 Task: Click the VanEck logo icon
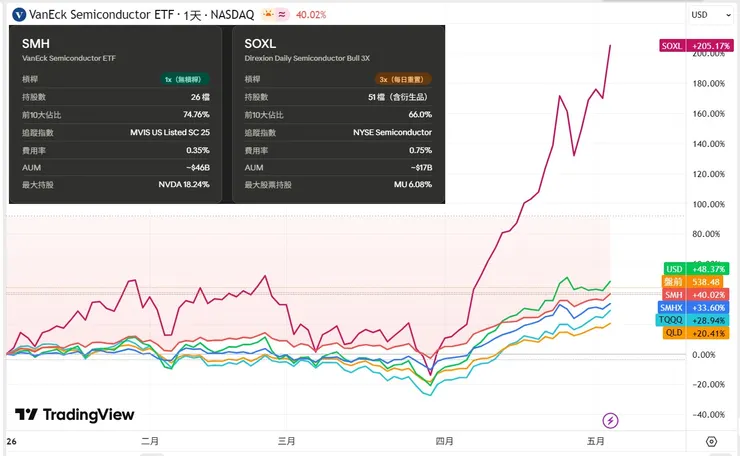point(19,15)
